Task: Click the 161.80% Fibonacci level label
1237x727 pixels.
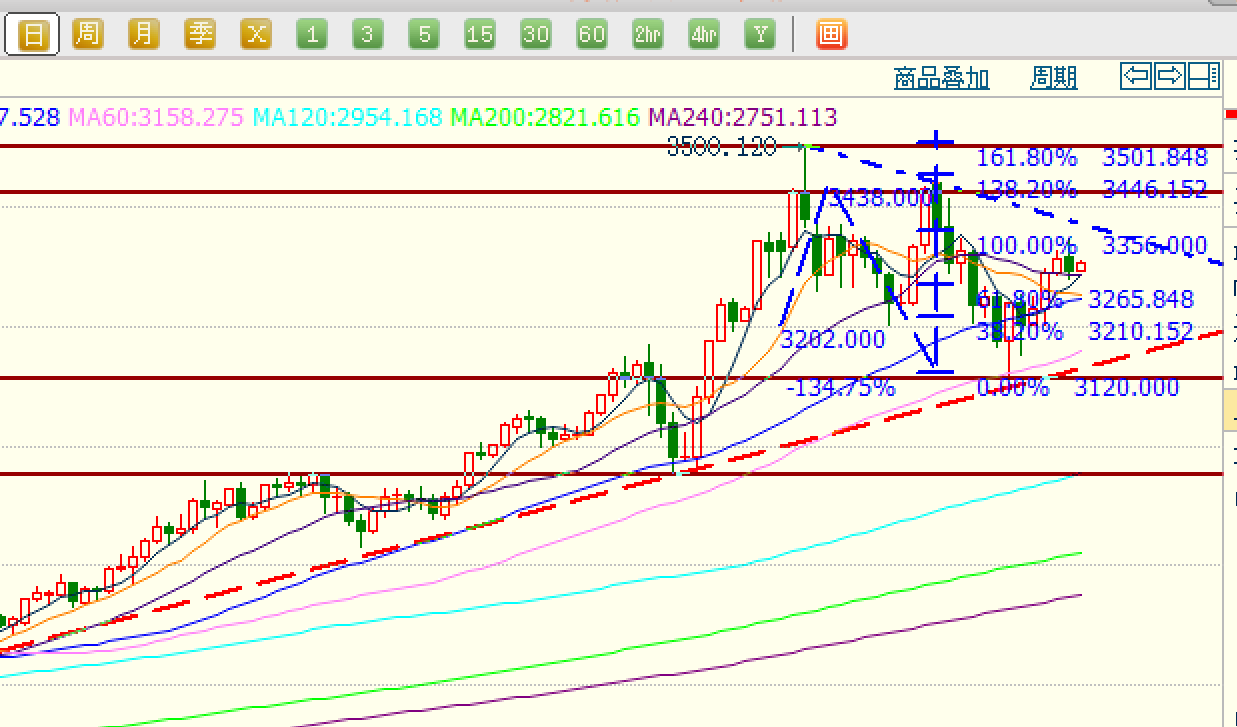Action: tap(1027, 157)
